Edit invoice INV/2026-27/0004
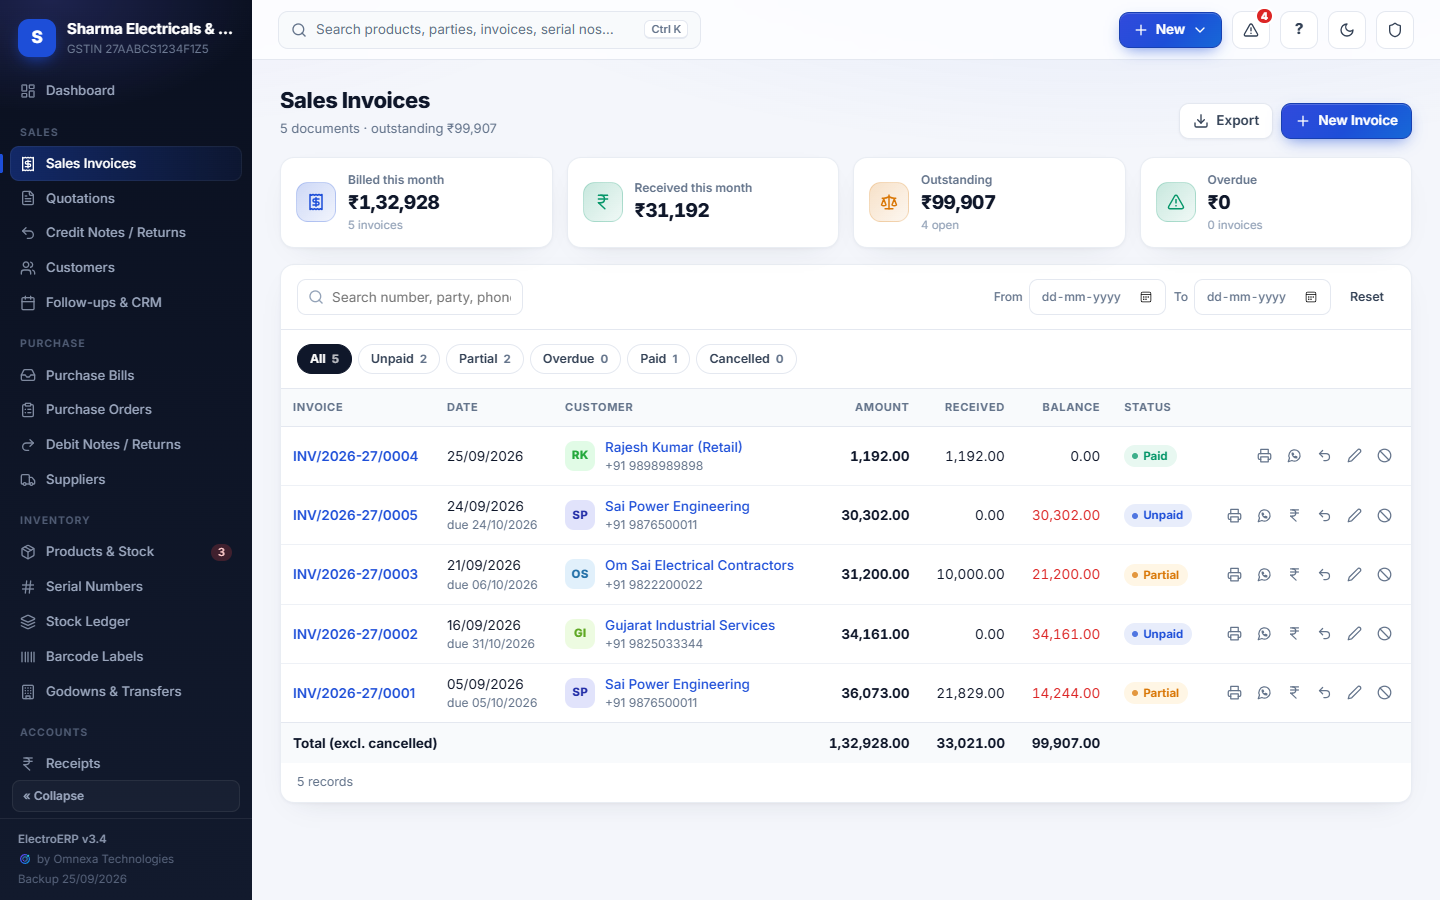Screen dimensions: 1440x900 pyautogui.click(x=1354, y=456)
